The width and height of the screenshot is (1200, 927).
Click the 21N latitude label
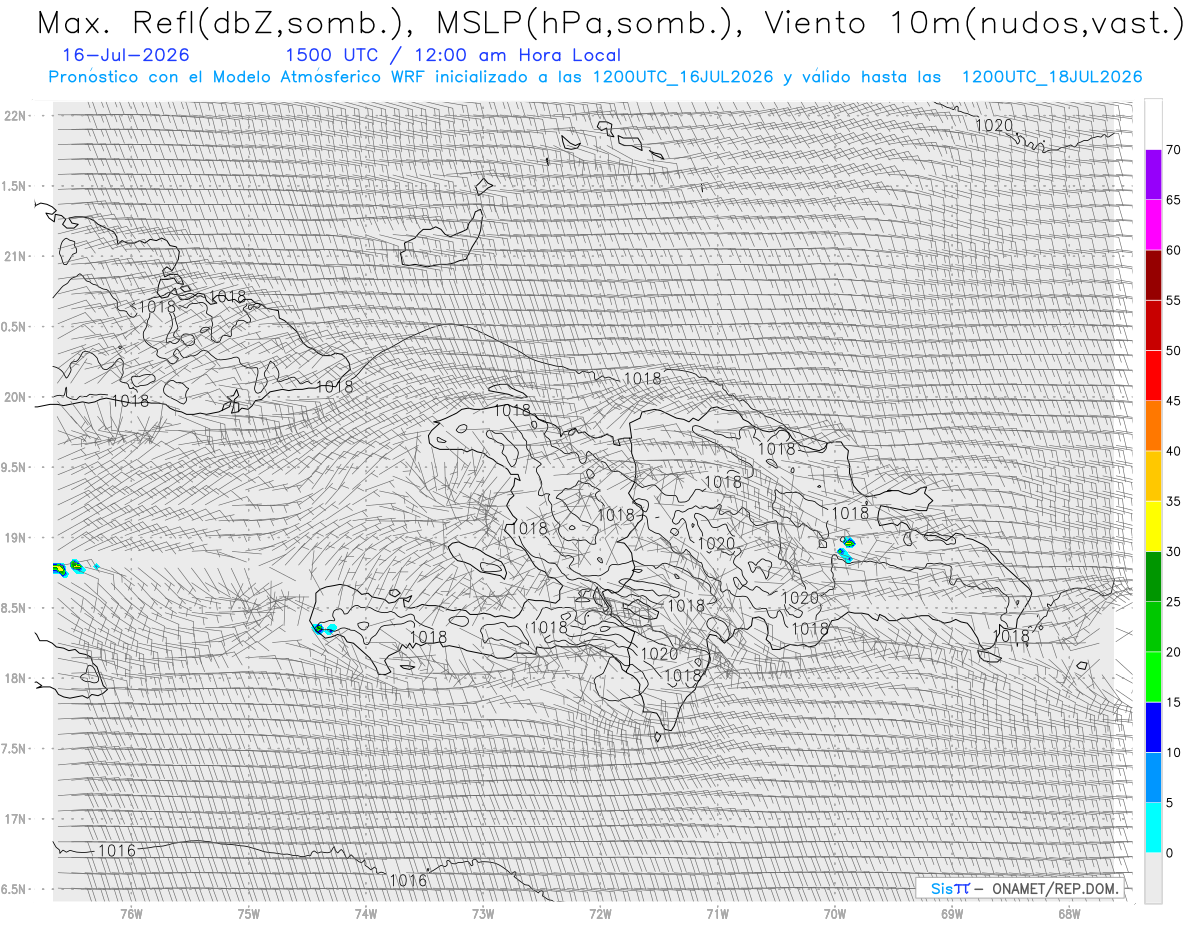pos(17,257)
